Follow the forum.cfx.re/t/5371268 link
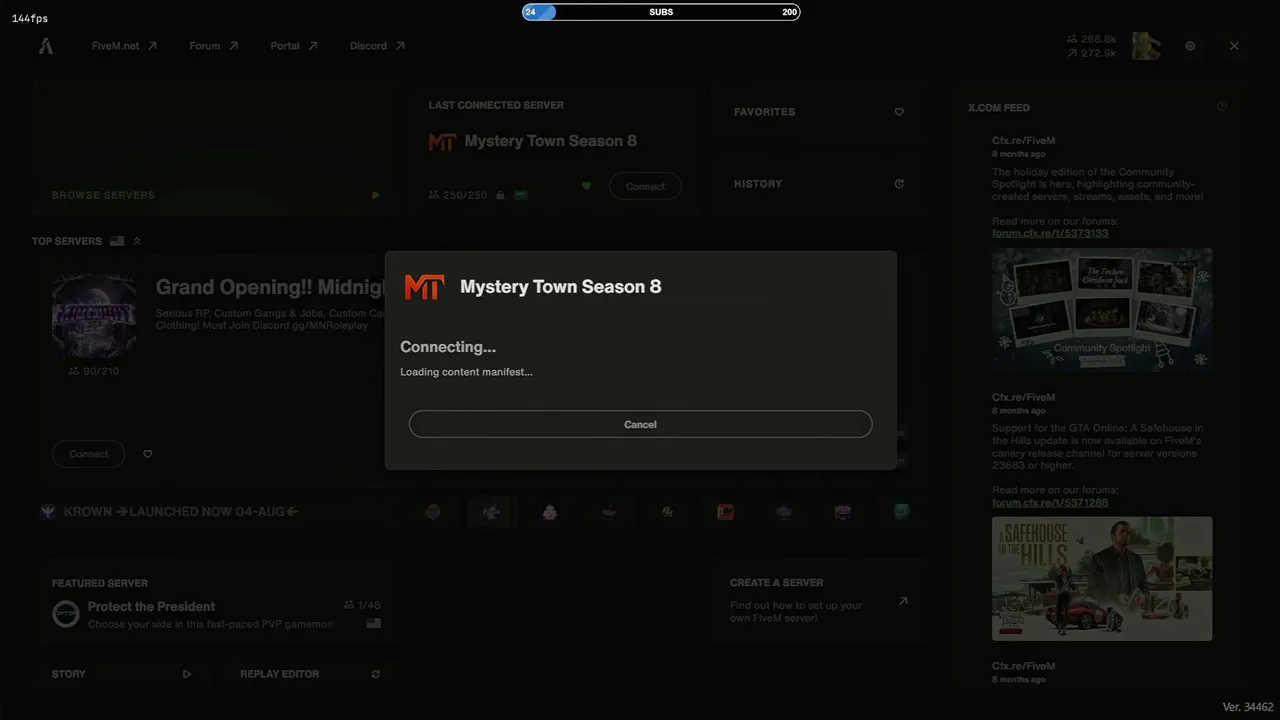 1050,502
